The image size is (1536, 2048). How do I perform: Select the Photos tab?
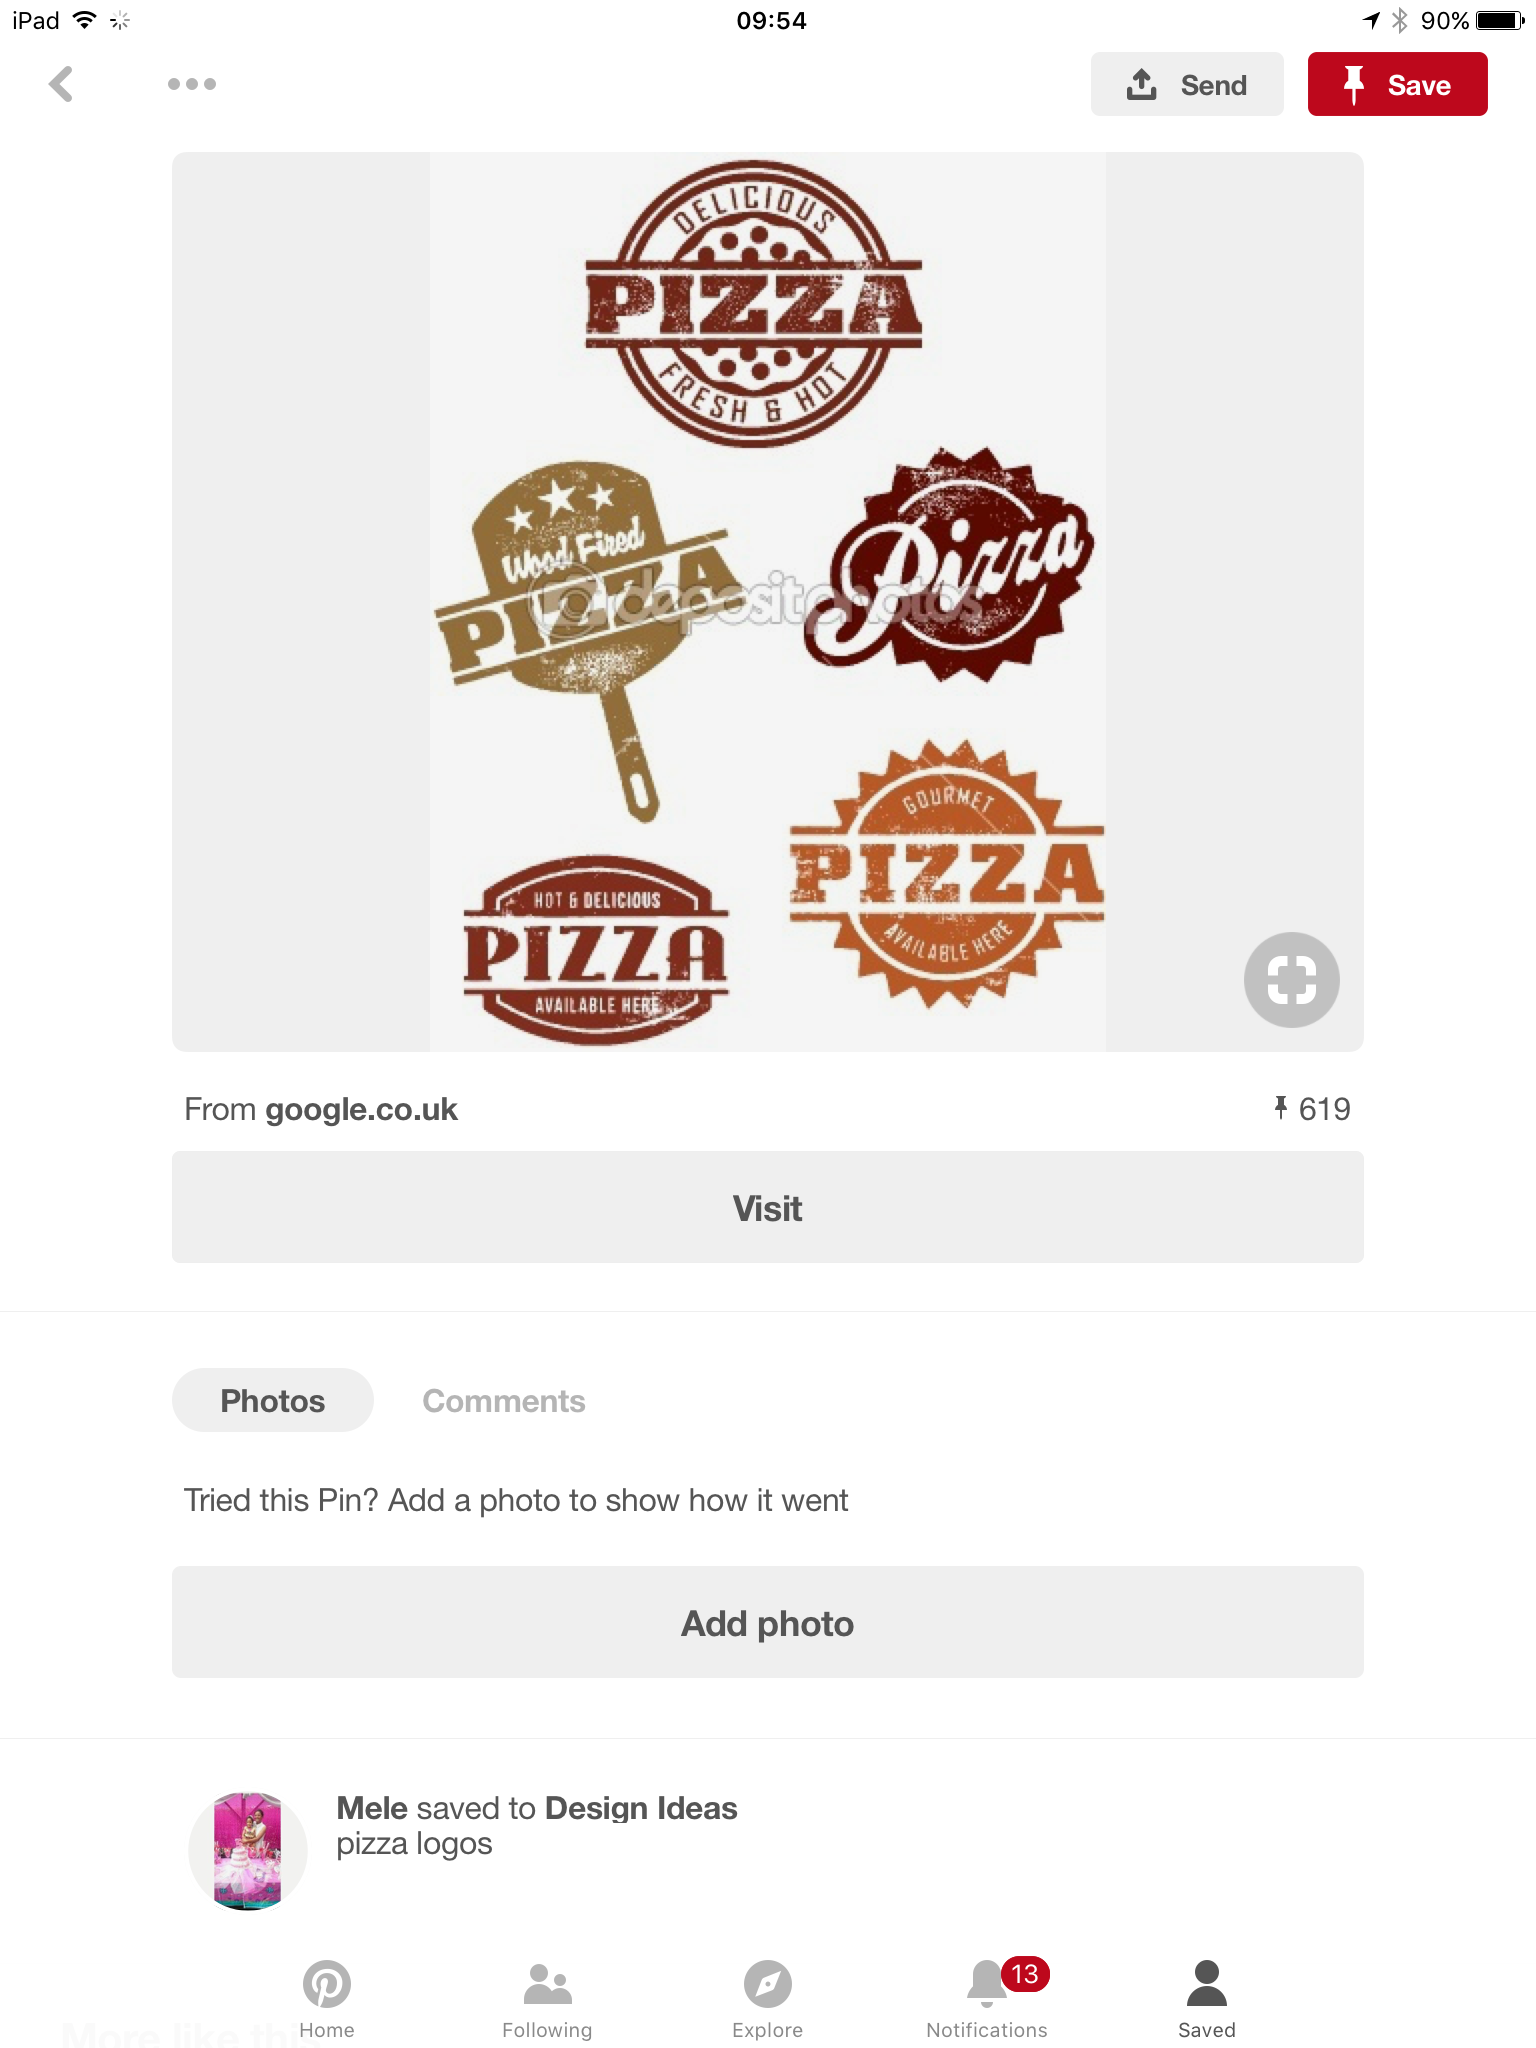click(273, 1401)
